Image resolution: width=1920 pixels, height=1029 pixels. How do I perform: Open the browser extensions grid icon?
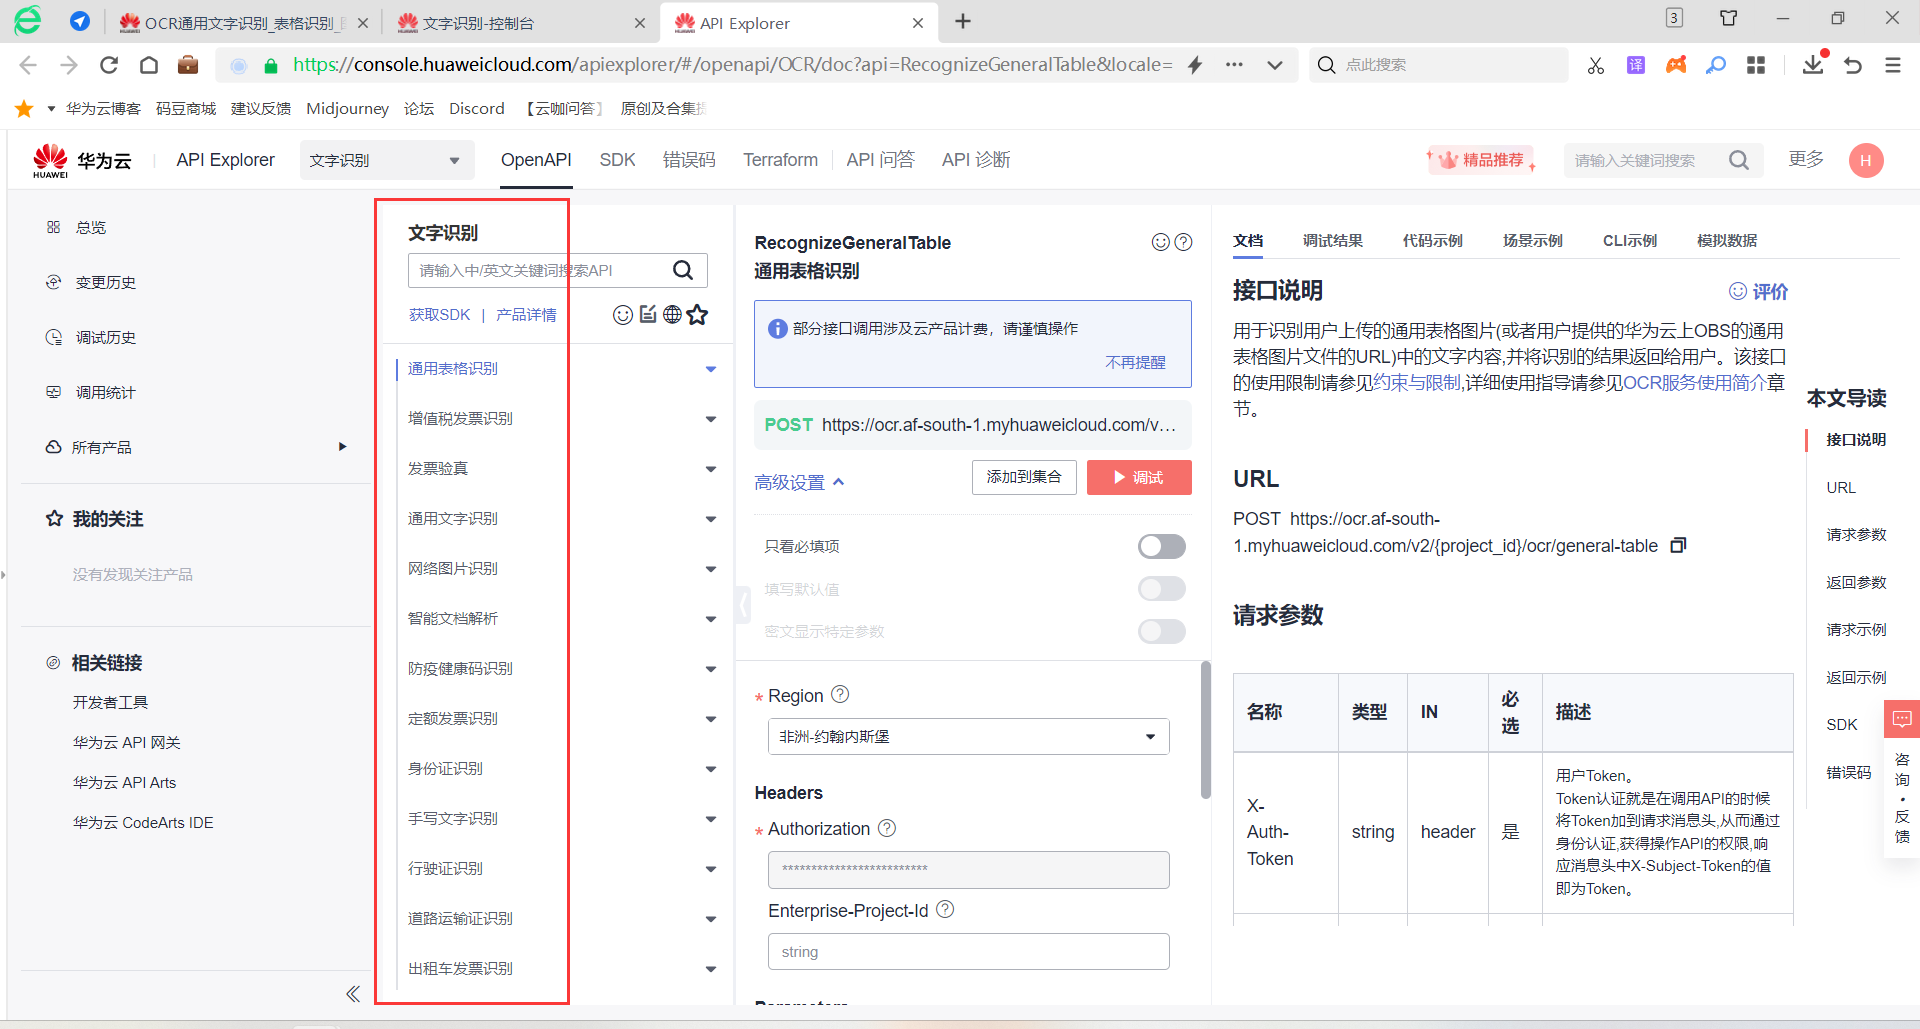pyautogui.click(x=1756, y=65)
